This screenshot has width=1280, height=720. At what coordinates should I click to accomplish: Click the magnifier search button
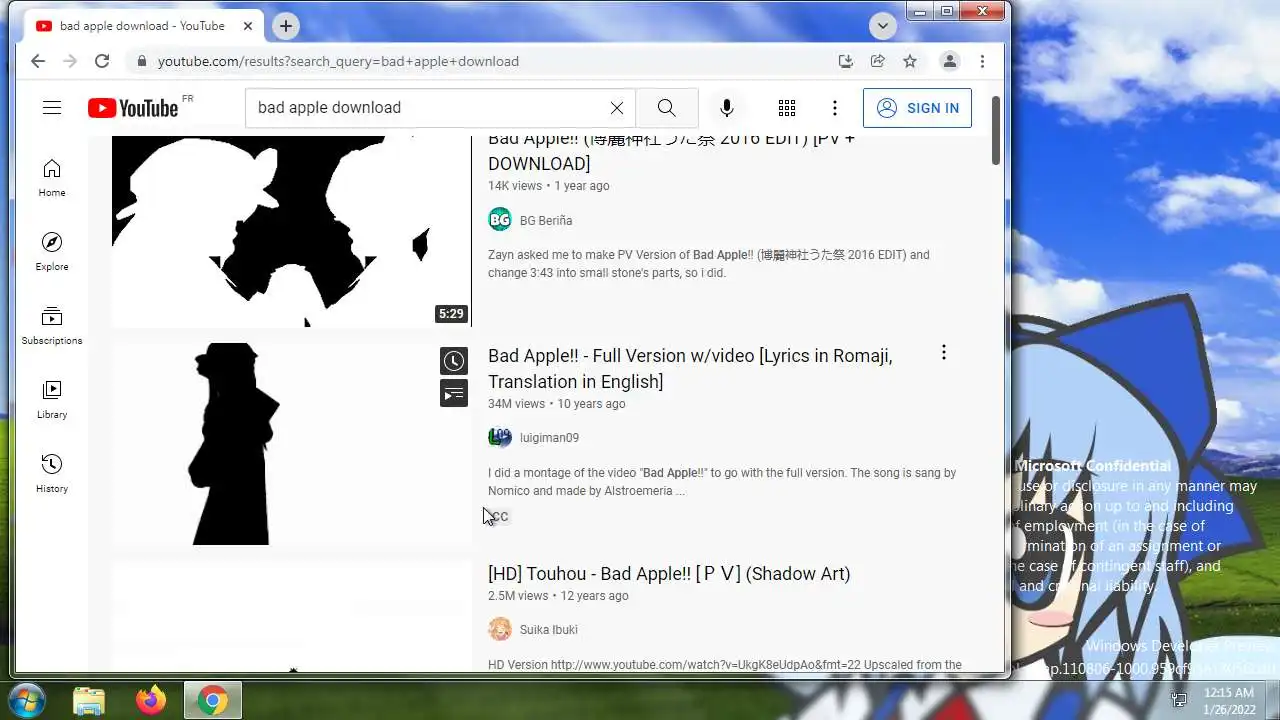[667, 108]
